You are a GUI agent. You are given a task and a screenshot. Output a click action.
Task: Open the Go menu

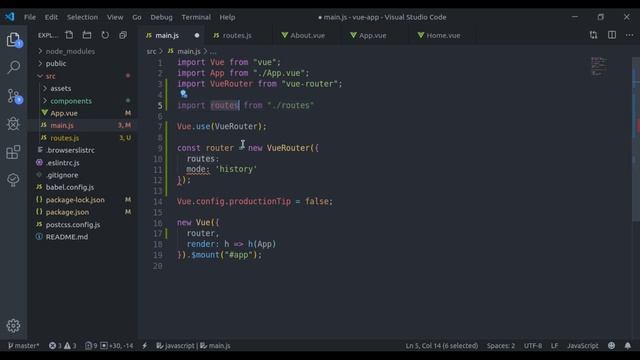tap(137, 17)
